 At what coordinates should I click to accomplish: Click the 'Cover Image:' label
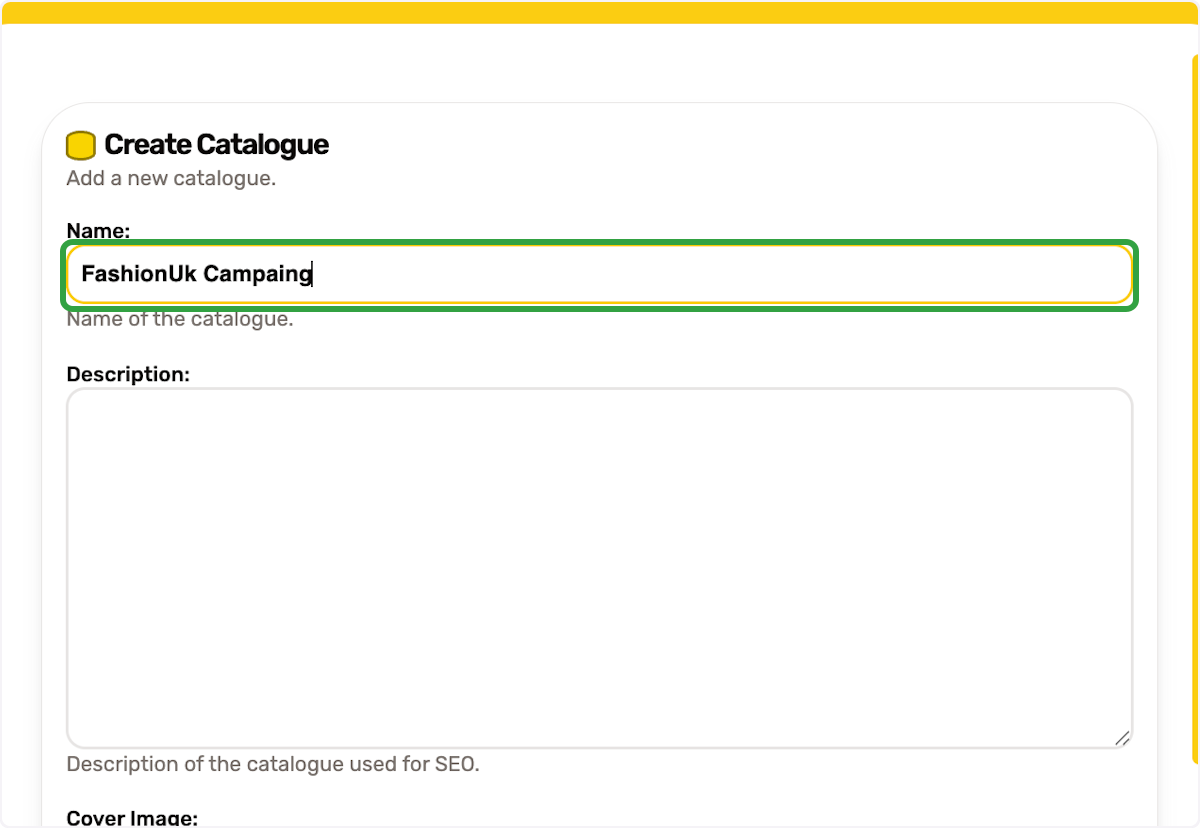tap(132, 817)
